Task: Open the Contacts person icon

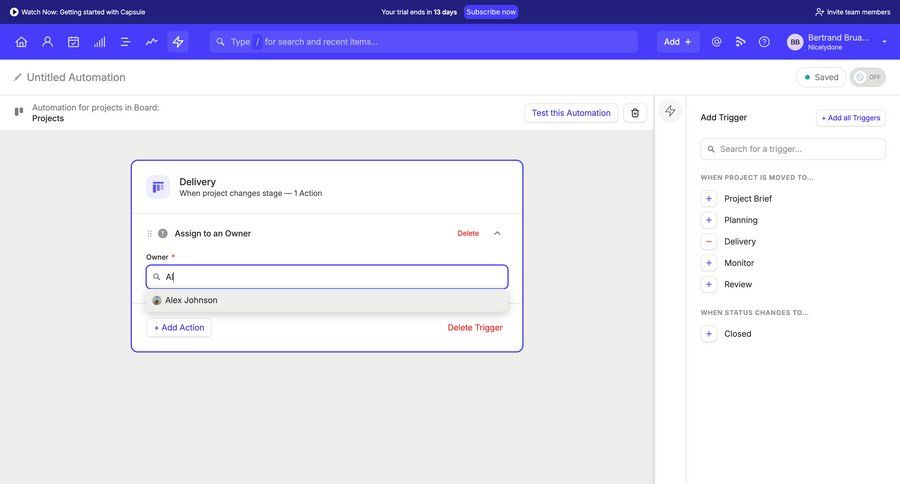Action: 47,42
